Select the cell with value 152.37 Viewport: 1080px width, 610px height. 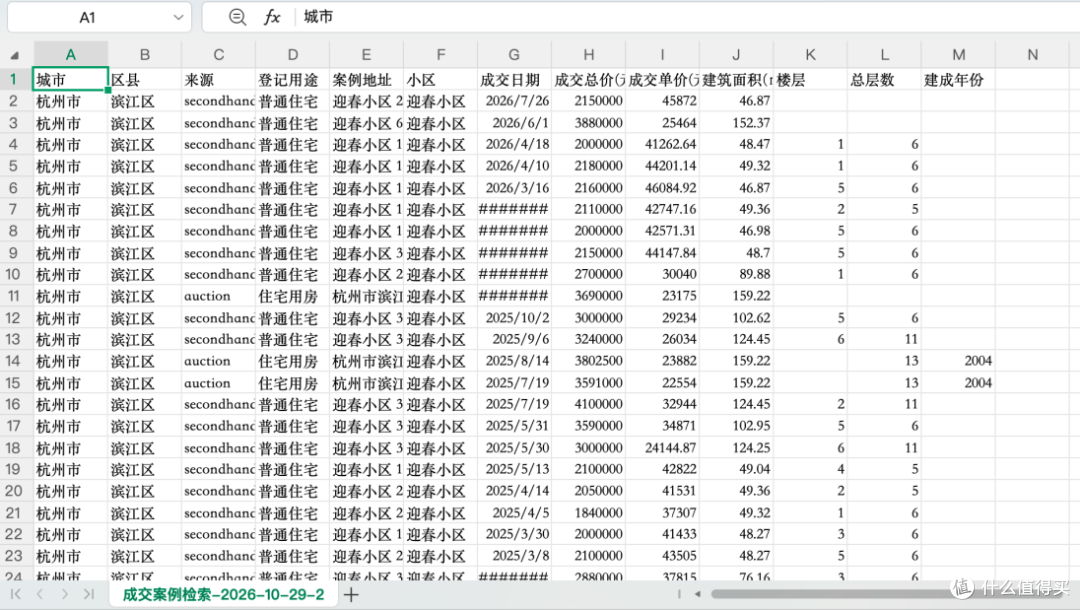(x=736, y=123)
